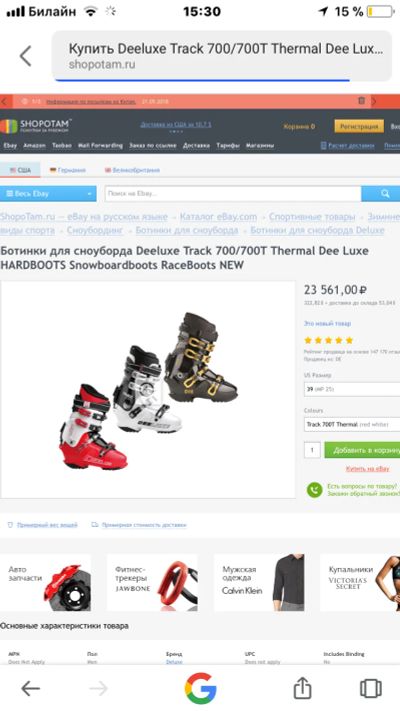The width and height of the screenshot is (400, 711).
Task: Click the SHOPOTAM logo
Action: click(35, 126)
